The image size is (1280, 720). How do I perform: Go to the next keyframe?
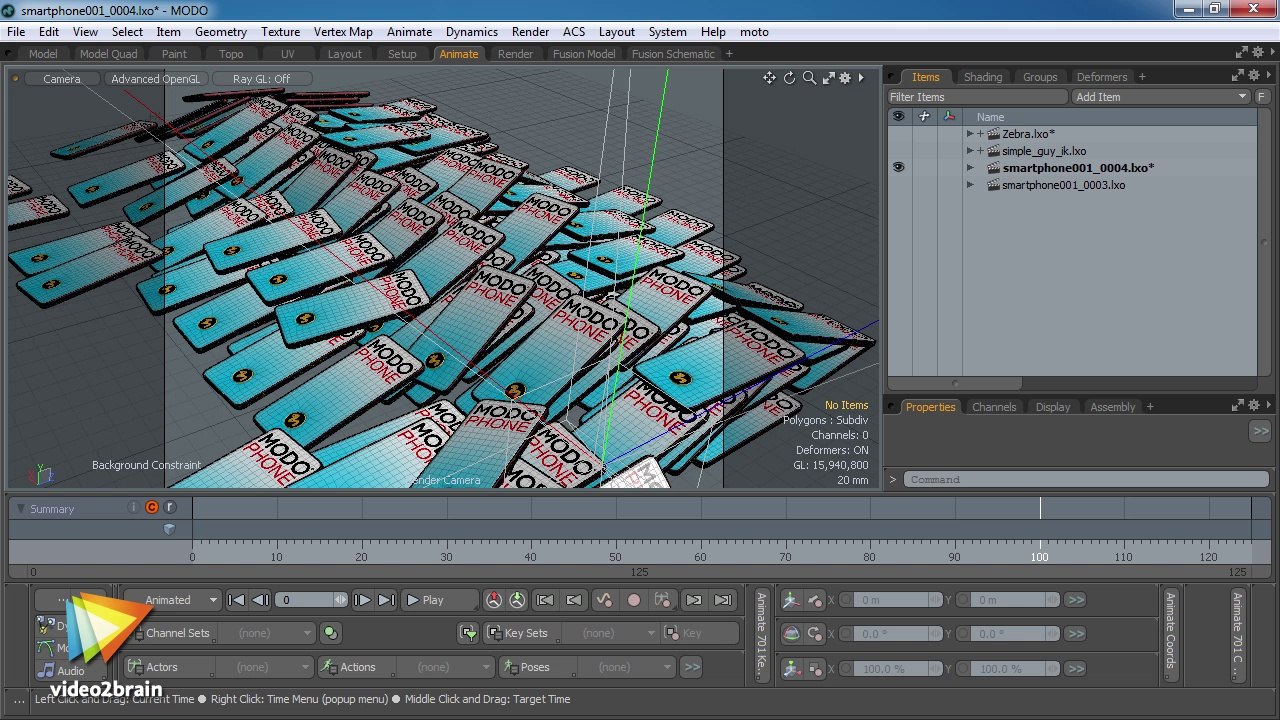pyautogui.click(x=694, y=600)
